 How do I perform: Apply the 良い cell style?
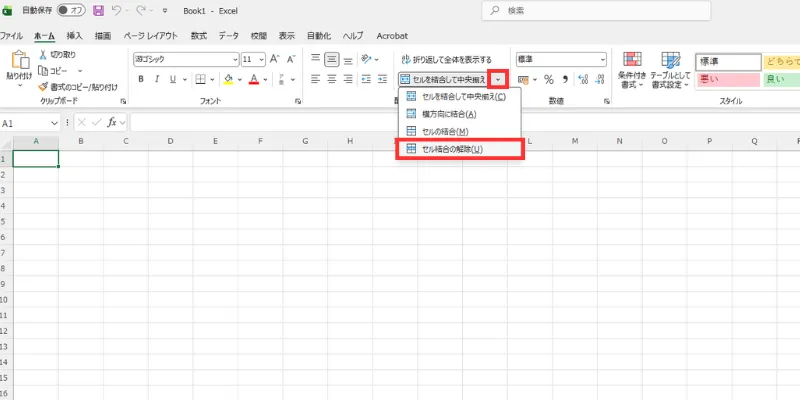pyautogui.click(x=781, y=80)
